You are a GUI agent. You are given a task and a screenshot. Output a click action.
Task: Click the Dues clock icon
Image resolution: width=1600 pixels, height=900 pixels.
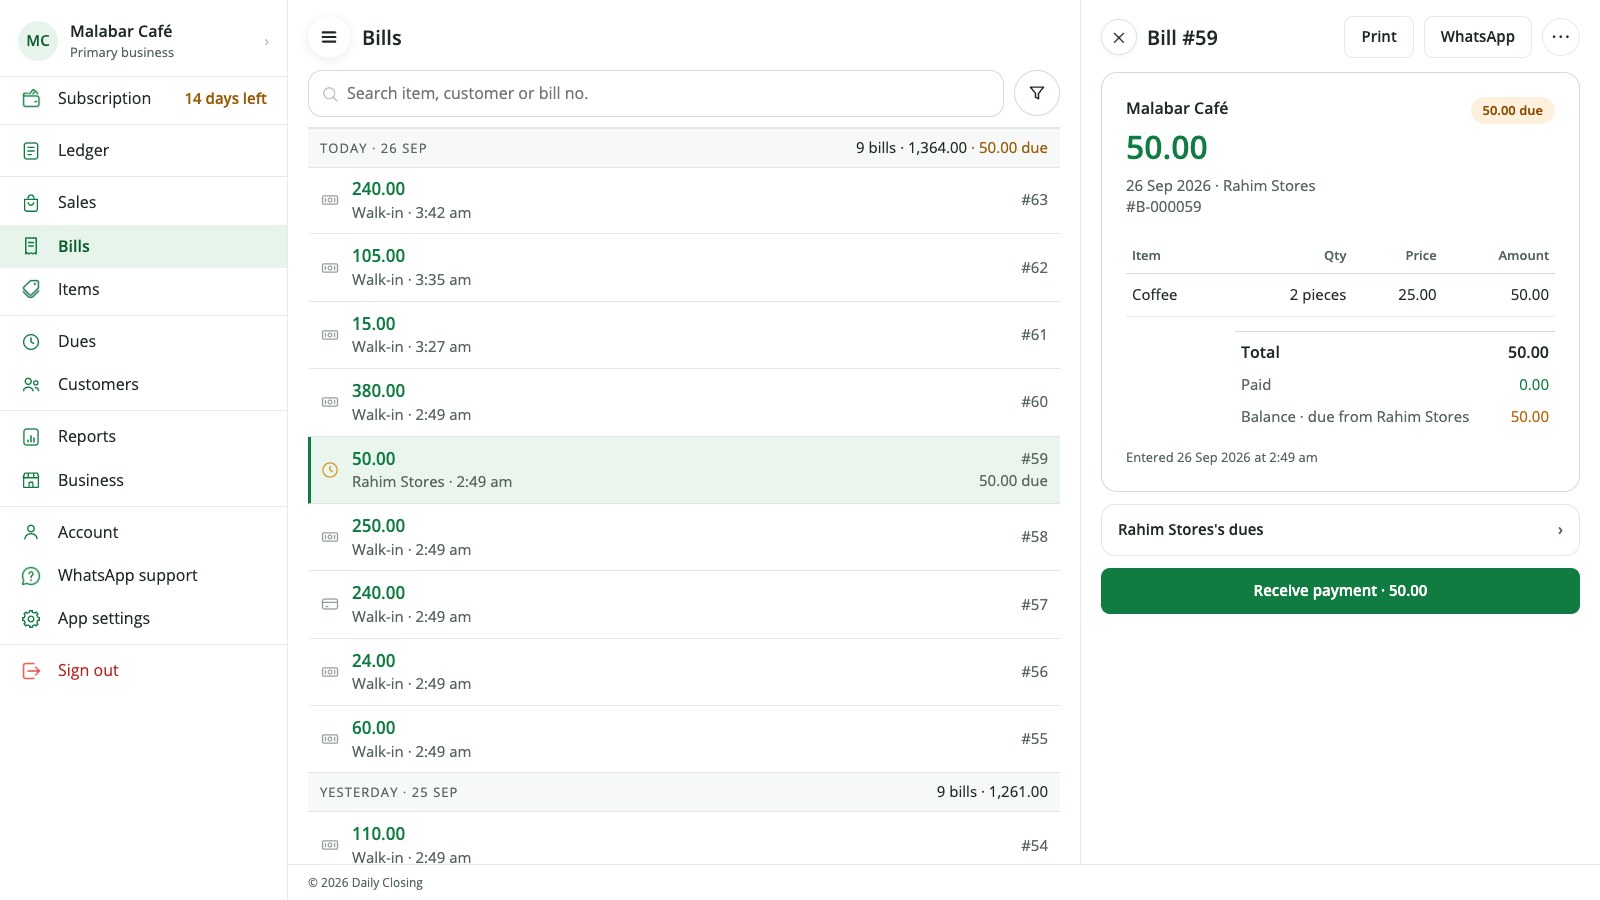31,342
